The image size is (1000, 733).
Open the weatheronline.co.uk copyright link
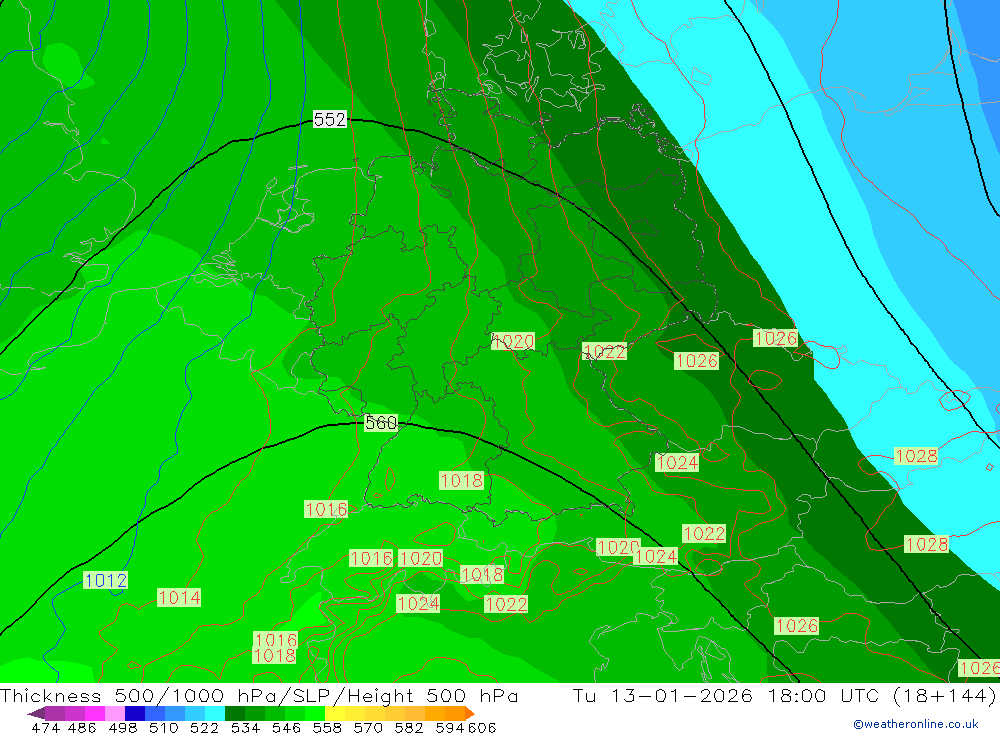pos(916,724)
